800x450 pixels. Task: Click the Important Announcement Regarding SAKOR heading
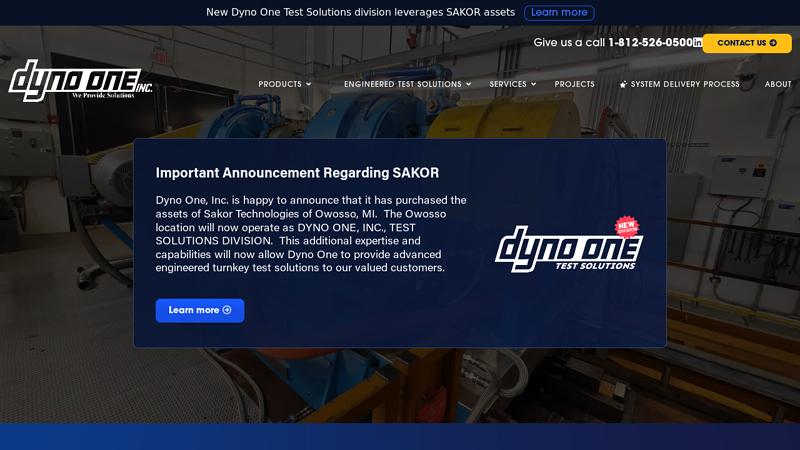(297, 172)
